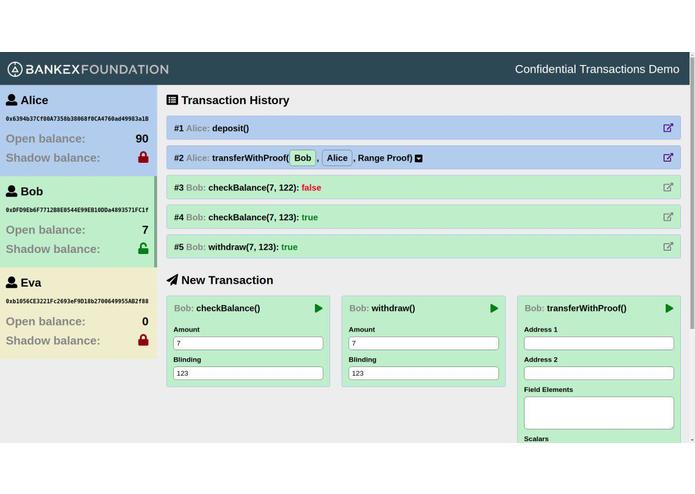The image size is (695, 494).
Task: Click Eva's red shadow balance lock
Action: tap(143, 340)
